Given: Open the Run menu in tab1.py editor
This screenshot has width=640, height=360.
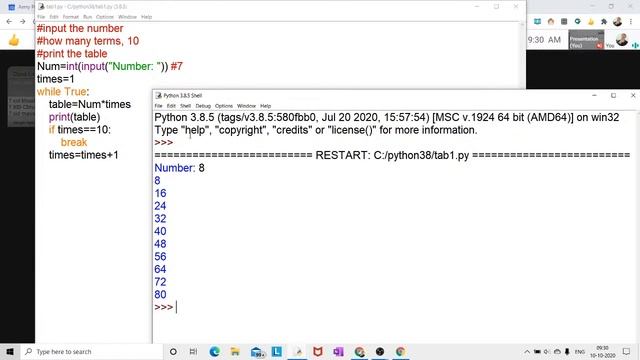Looking at the screenshot, I should coord(87,17).
